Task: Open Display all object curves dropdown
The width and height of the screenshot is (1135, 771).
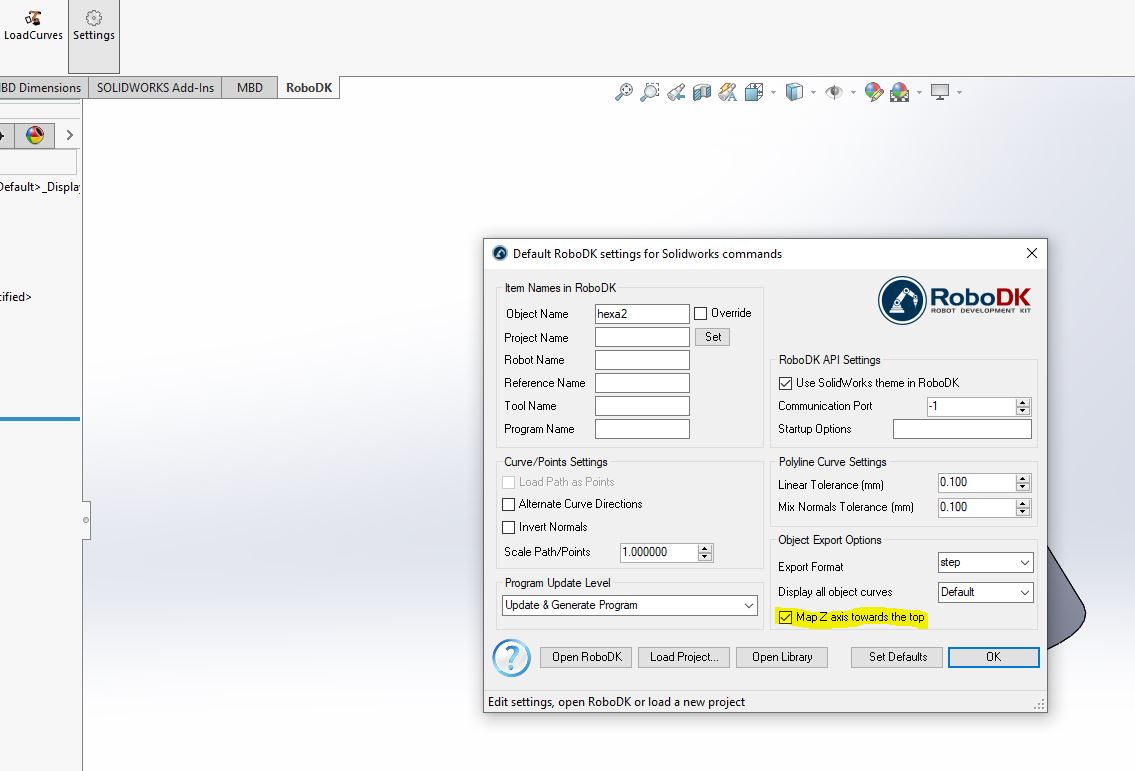Action: (985, 592)
